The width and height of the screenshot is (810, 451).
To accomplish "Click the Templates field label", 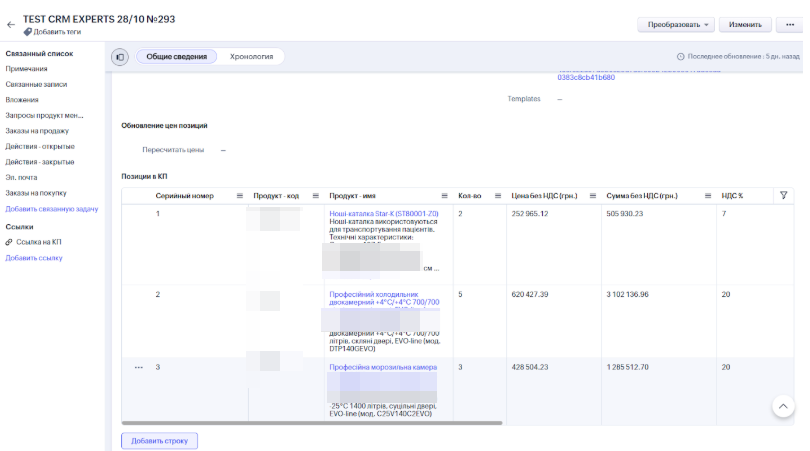I will pyautogui.click(x=524, y=99).
